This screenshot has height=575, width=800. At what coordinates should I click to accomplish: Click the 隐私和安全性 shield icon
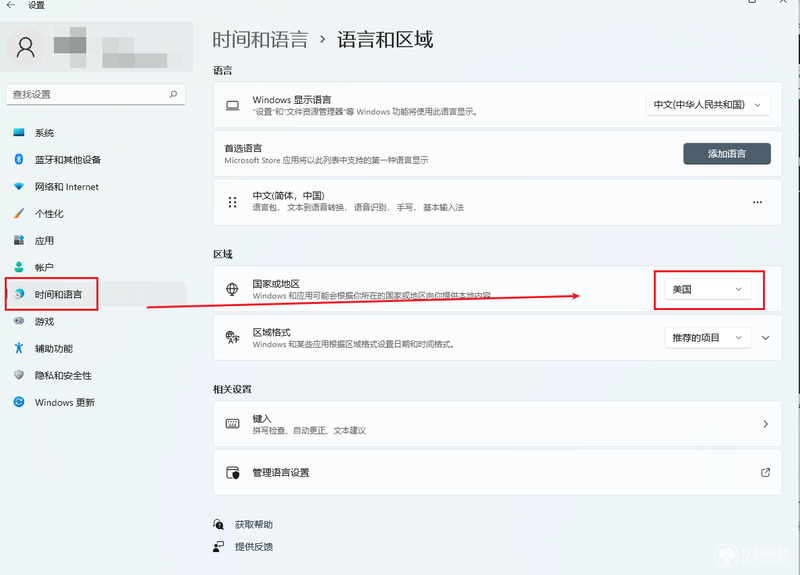pos(19,375)
